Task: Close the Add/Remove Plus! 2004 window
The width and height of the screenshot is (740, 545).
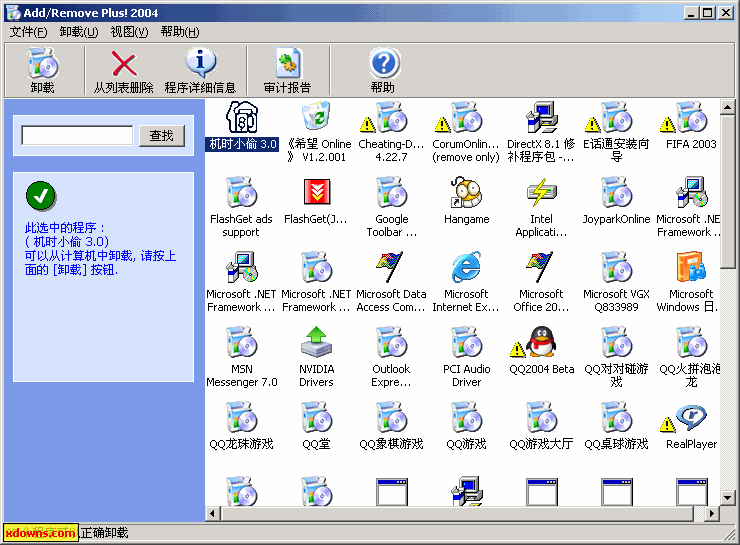Action: [x=725, y=13]
